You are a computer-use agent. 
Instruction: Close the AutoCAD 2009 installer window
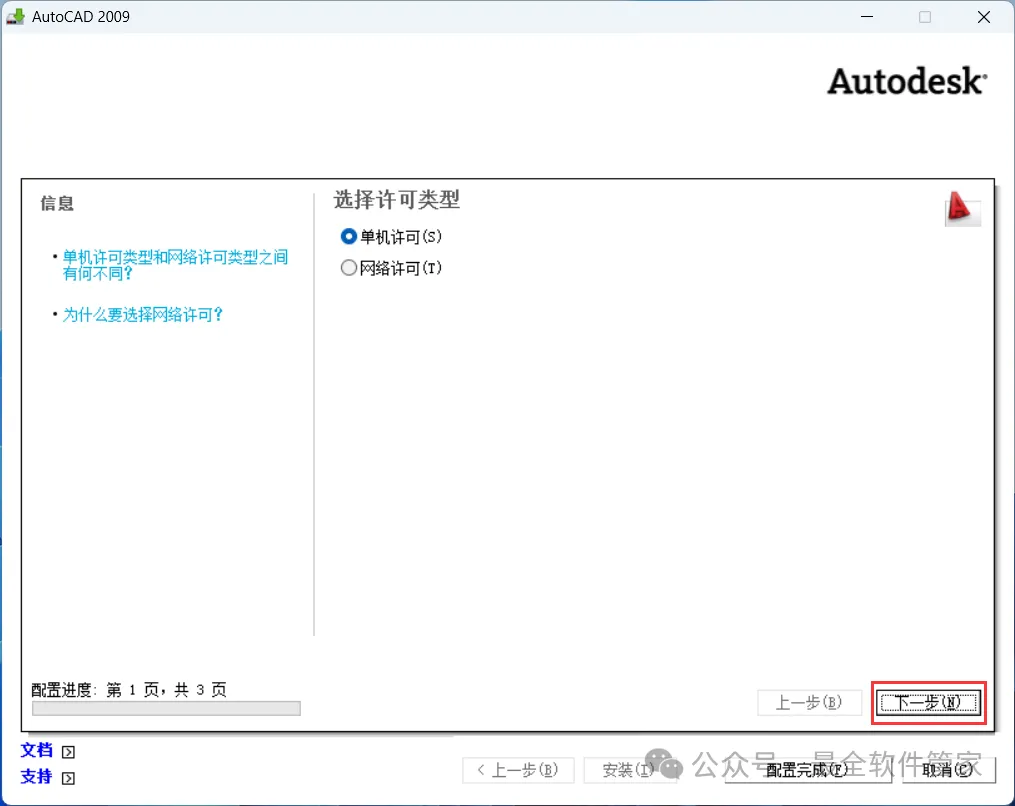(984, 17)
